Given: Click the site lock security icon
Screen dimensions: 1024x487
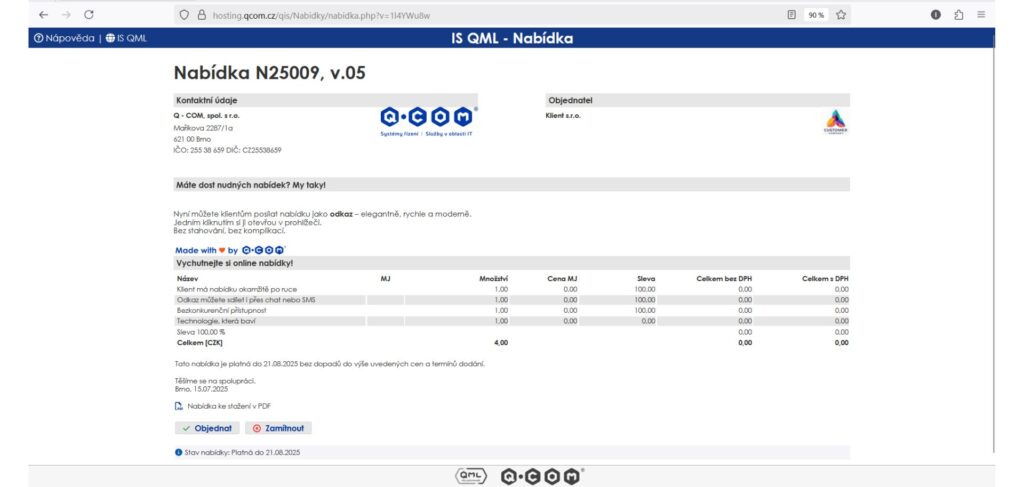Looking at the screenshot, I should 201,15.
